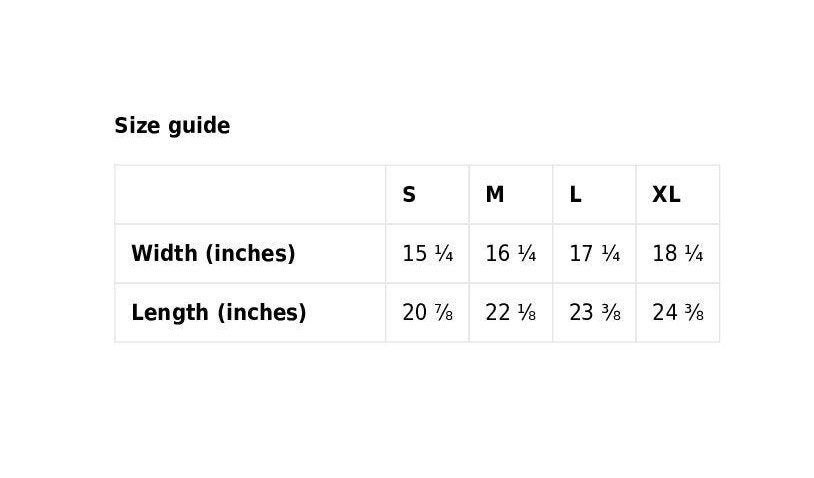This screenshot has width=814, height=478.
Task: Click the 24 ⅜ length cell
Action: 678,312
